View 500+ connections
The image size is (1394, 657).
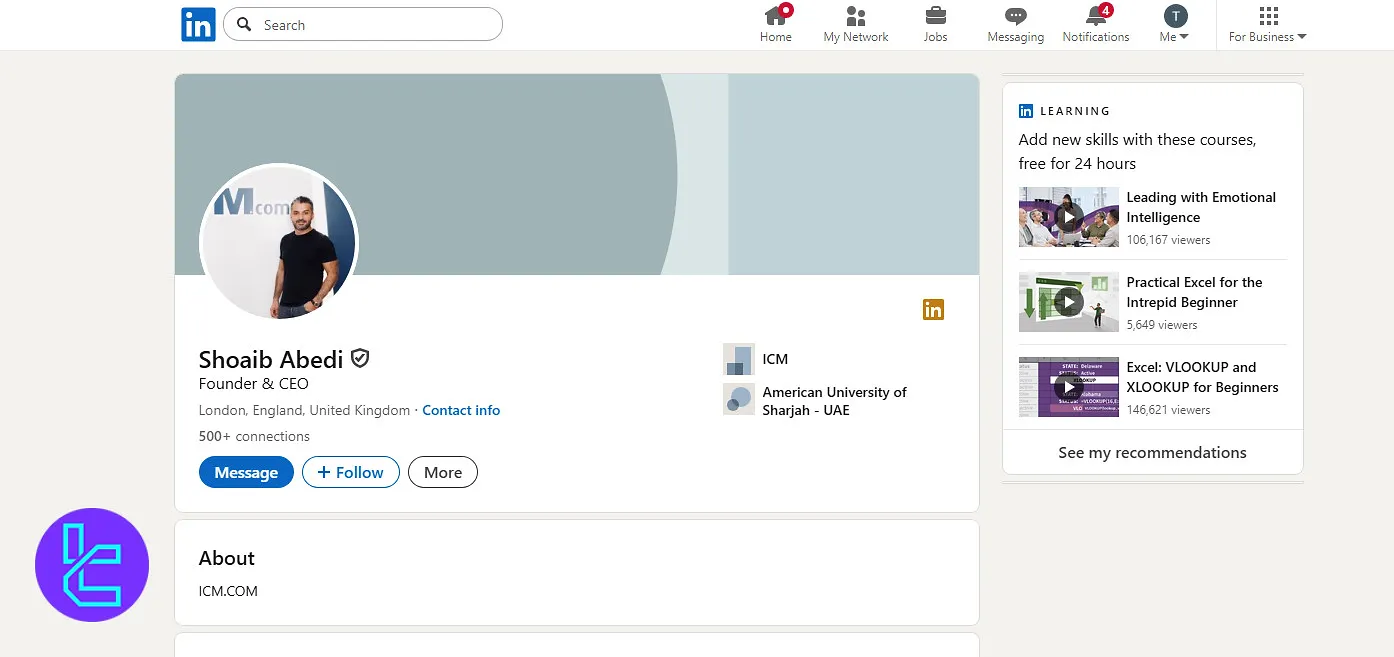click(x=254, y=436)
